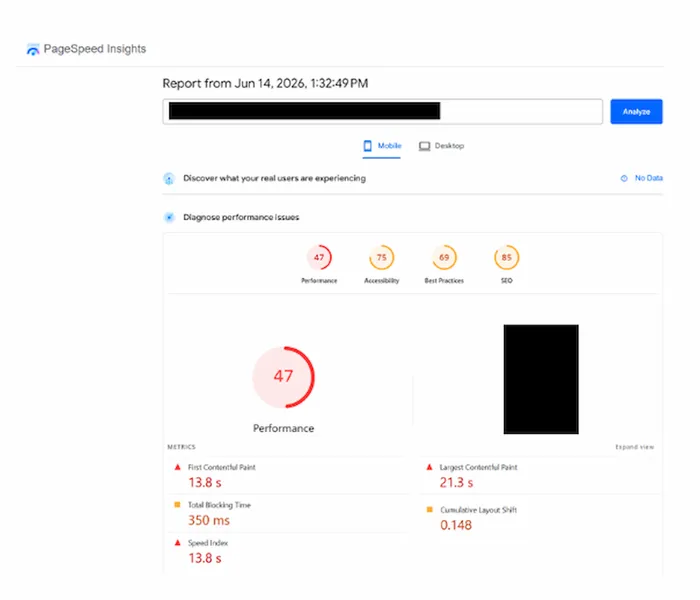Open Speed Index metric
This screenshot has height=600, width=700.
(x=208, y=543)
